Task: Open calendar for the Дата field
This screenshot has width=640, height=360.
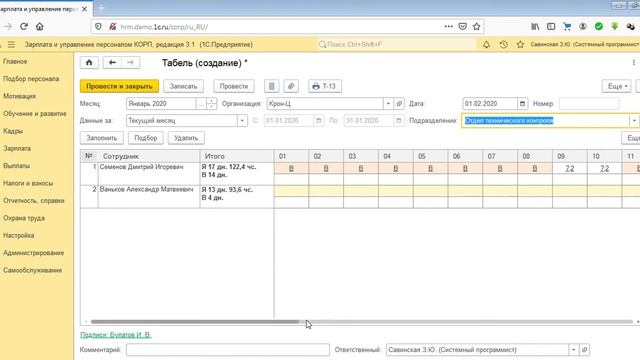Action: 522,104
